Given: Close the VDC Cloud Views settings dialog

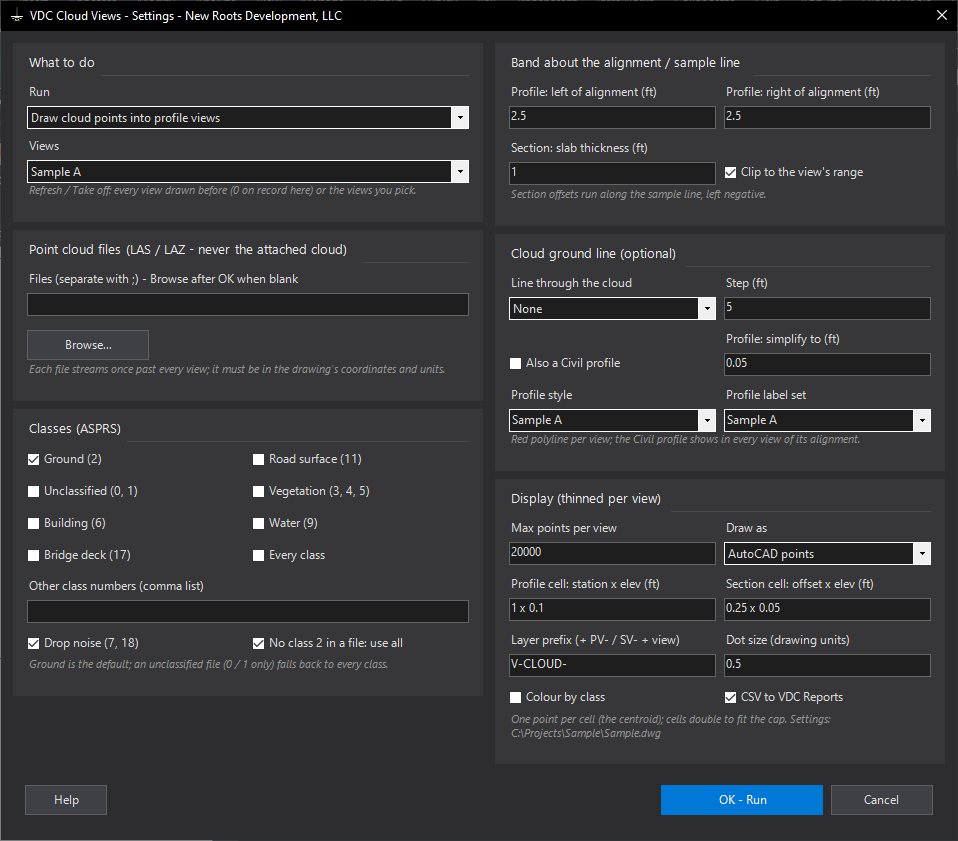Looking at the screenshot, I should (942, 15).
